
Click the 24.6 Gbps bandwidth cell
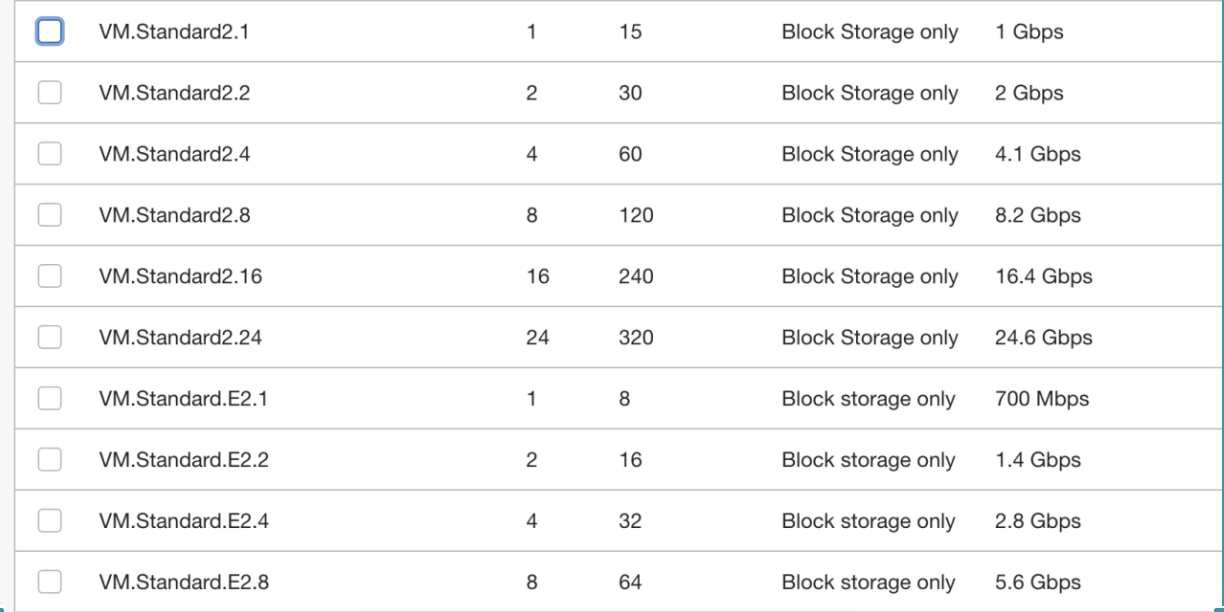click(1044, 338)
